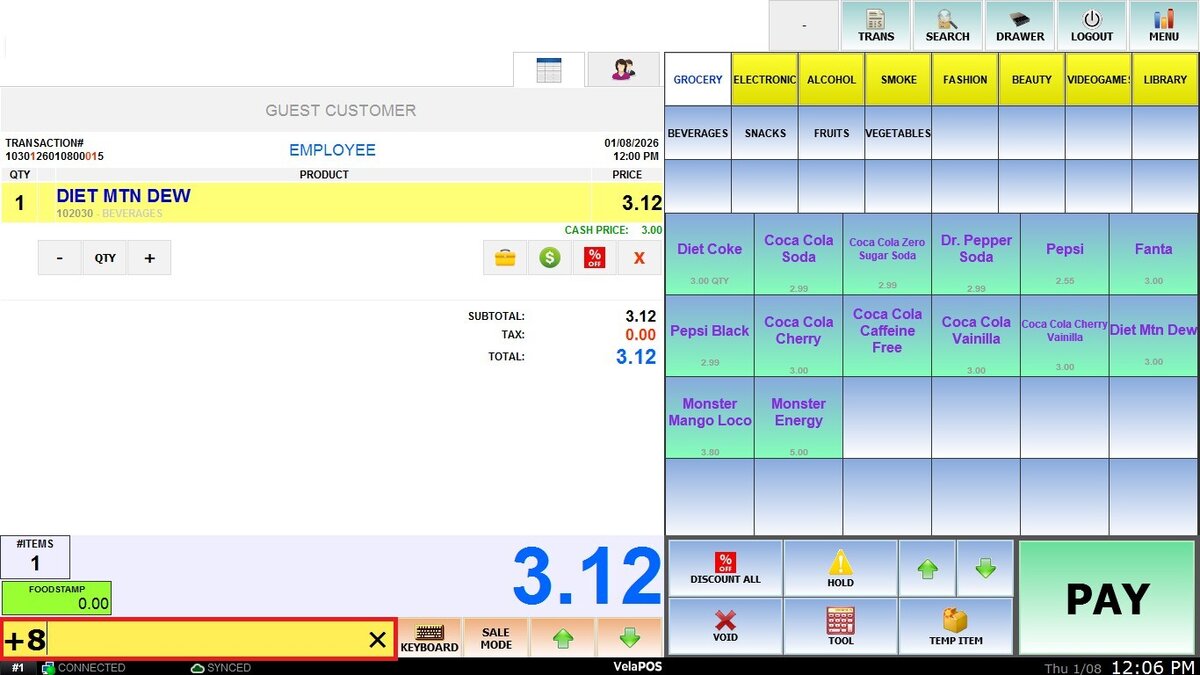Add Diet Coke to the sale
Screen dimensions: 1200x675
tap(709, 253)
